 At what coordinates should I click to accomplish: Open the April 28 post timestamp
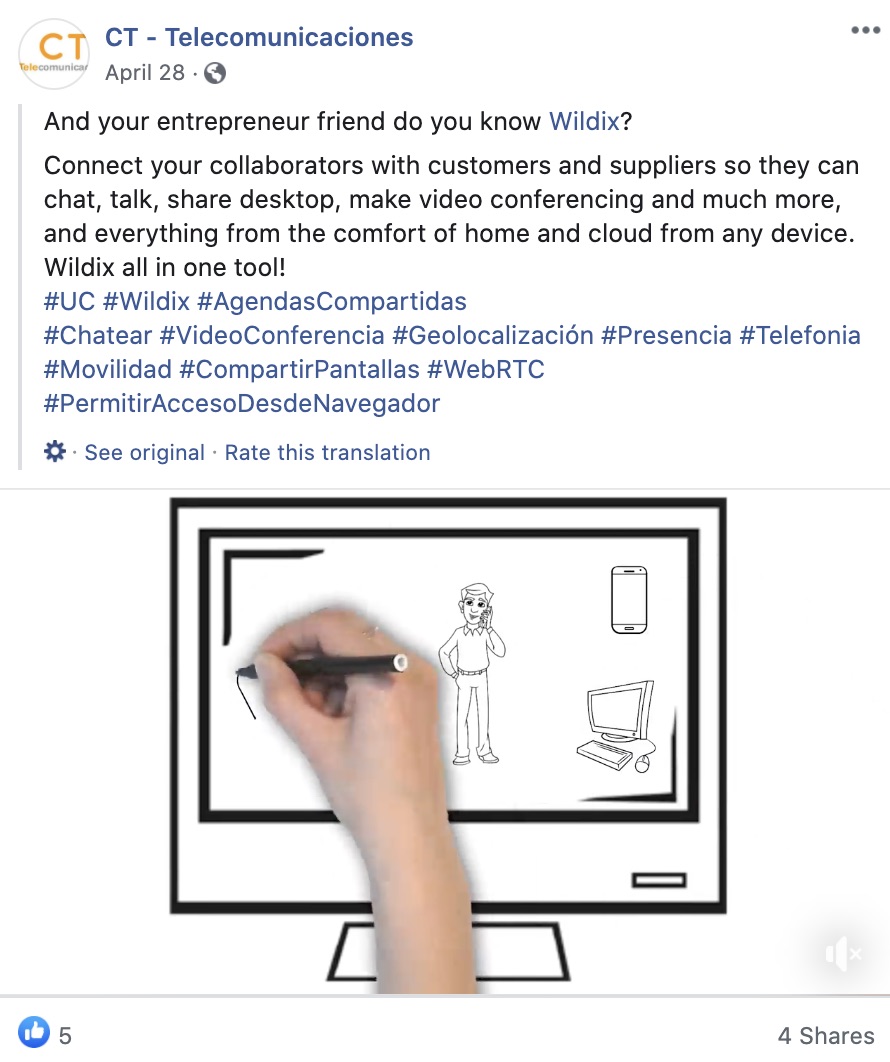[145, 72]
